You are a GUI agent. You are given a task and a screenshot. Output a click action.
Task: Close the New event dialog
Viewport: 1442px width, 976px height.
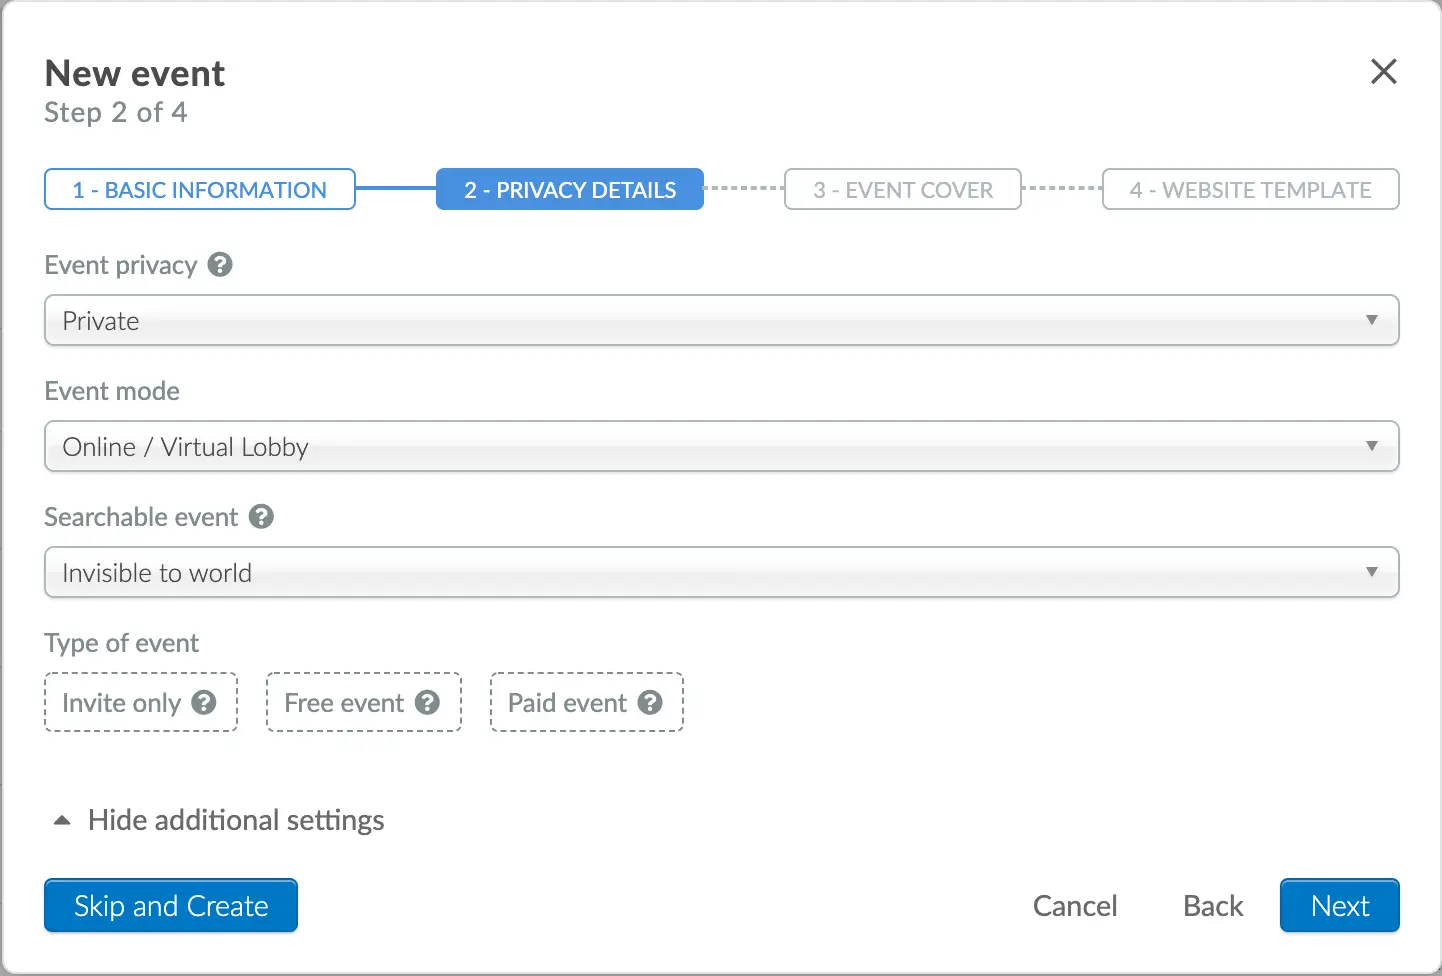(x=1384, y=71)
